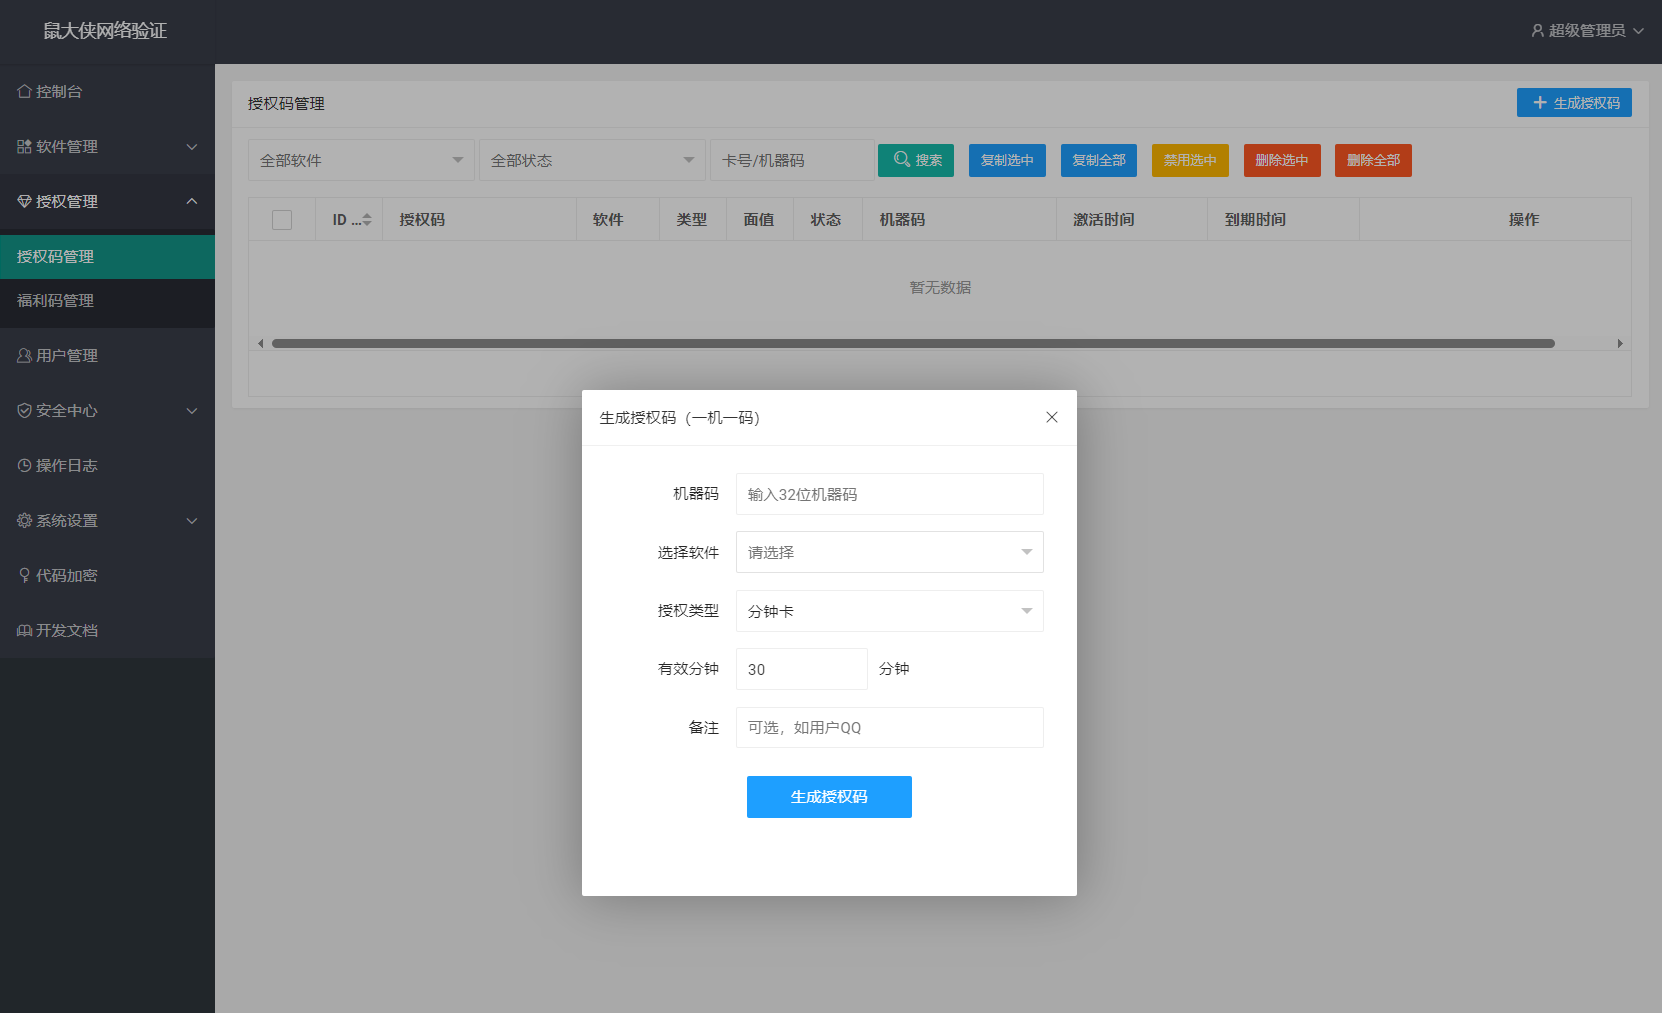1662x1013 pixels.
Task: Open the 控制台 home page from sidebar
Action: [57, 91]
